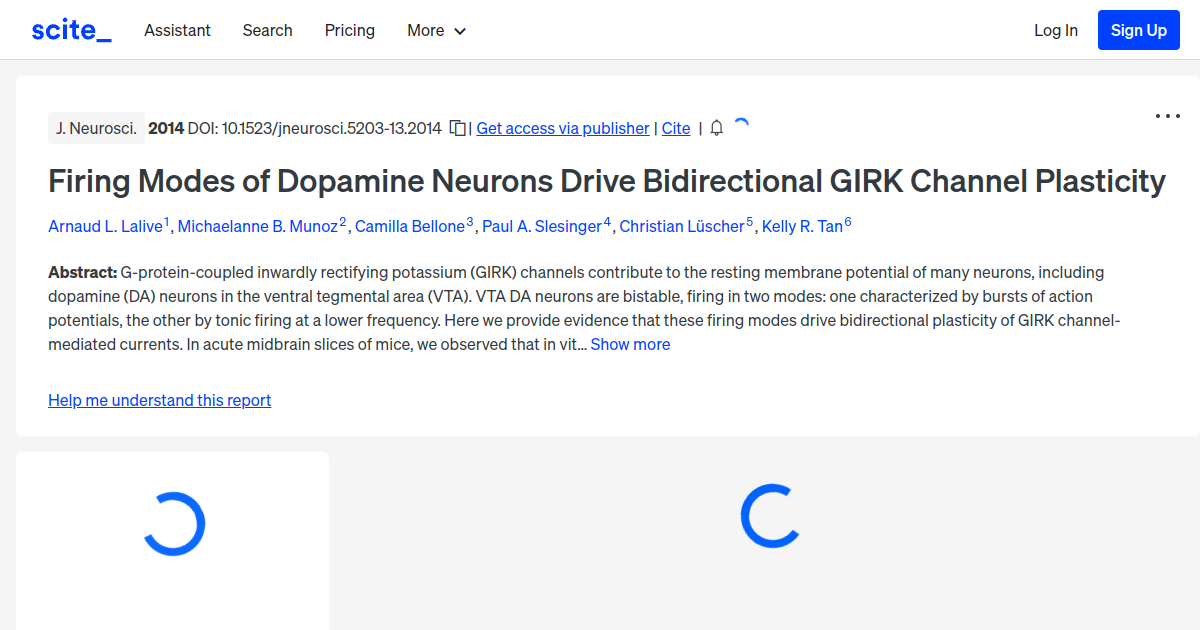Open Get access via publisher link
This screenshot has width=1200, height=630.
(x=562, y=128)
